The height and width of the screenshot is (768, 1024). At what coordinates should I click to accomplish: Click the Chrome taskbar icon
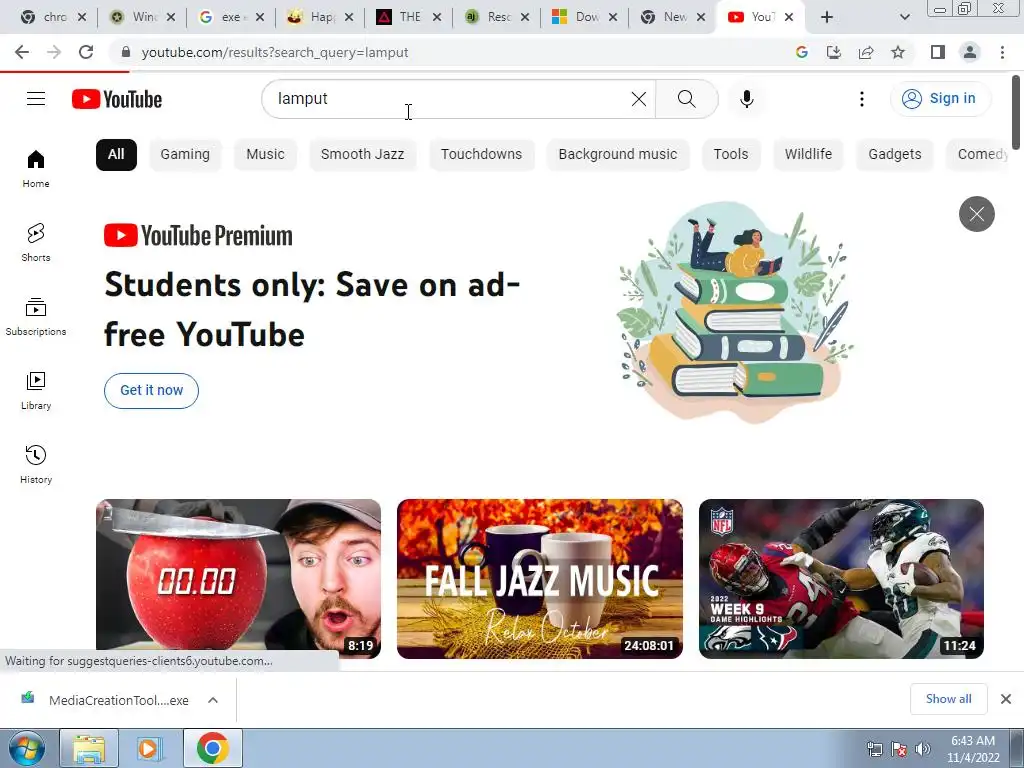tap(212, 748)
